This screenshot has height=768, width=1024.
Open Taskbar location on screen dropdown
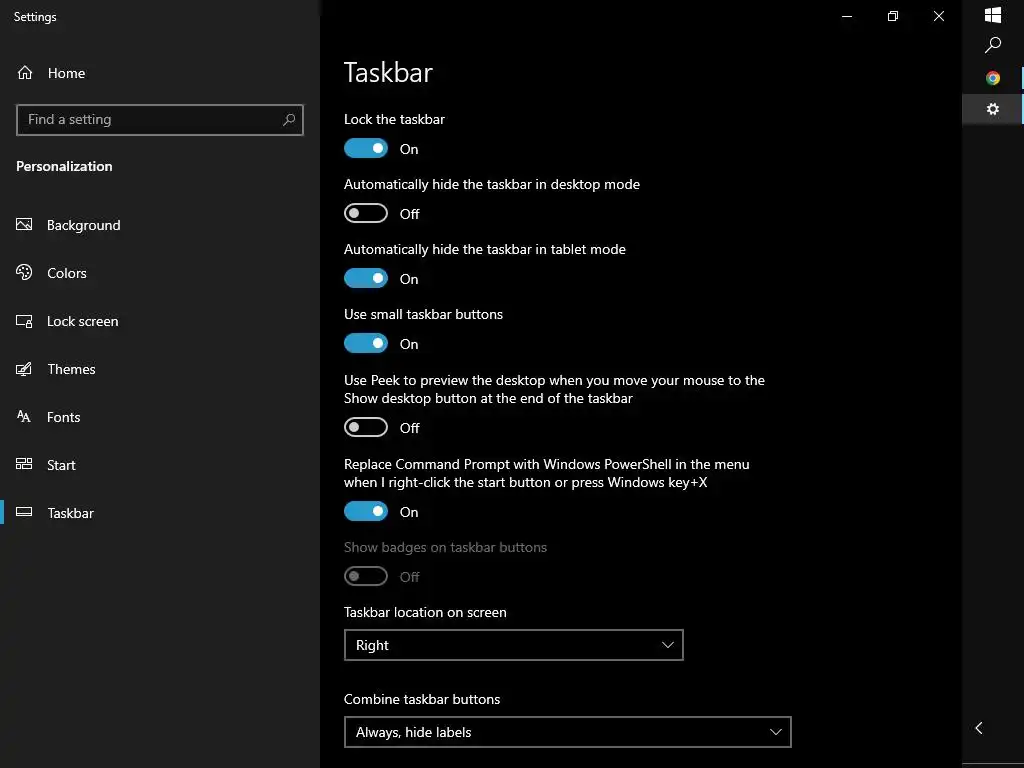point(513,646)
